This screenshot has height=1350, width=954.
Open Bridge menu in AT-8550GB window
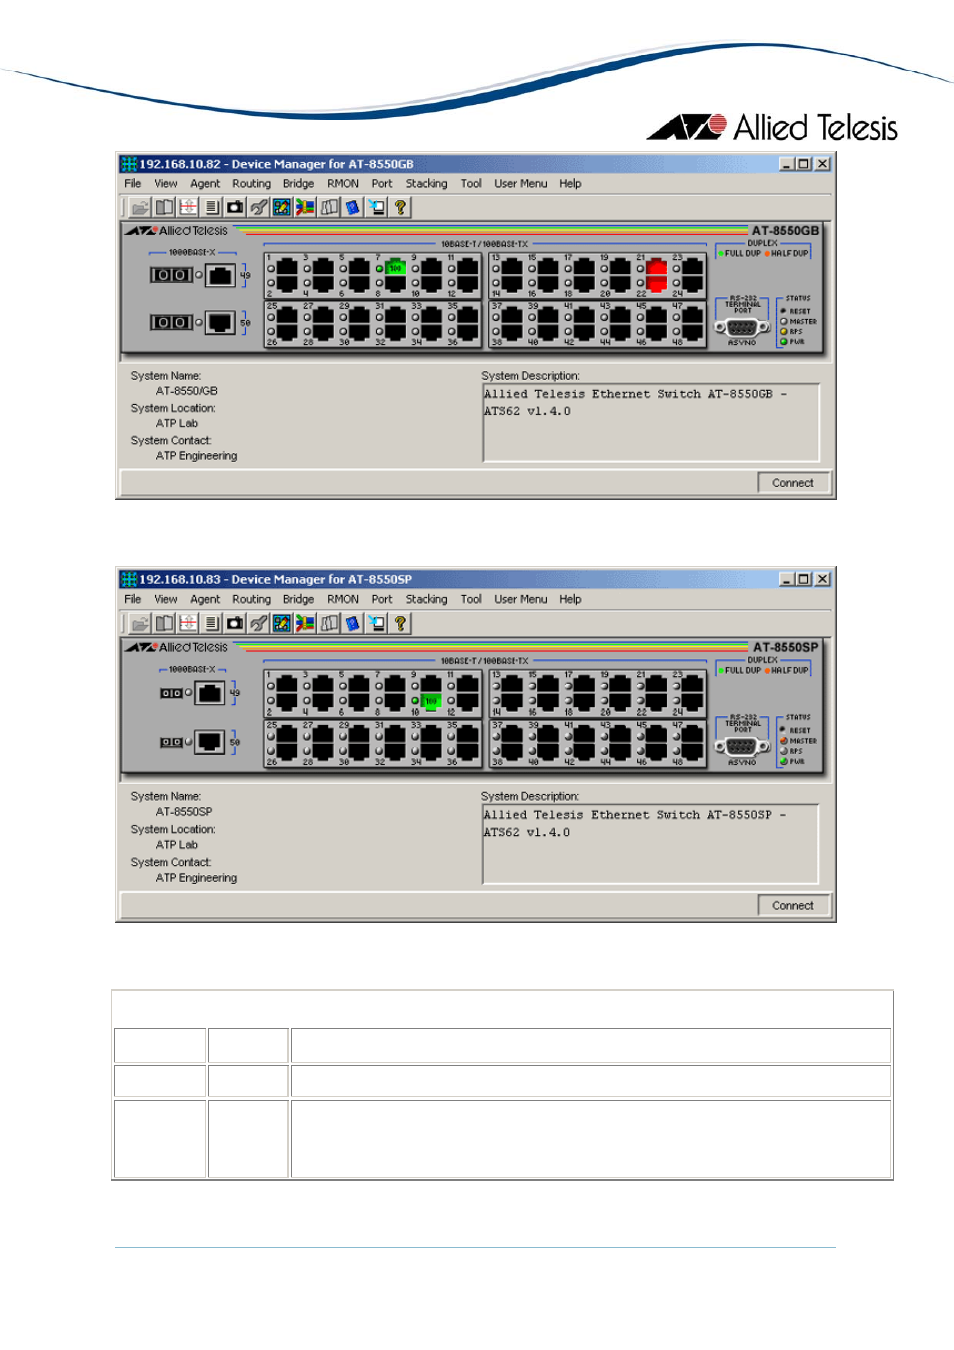pos(298,184)
